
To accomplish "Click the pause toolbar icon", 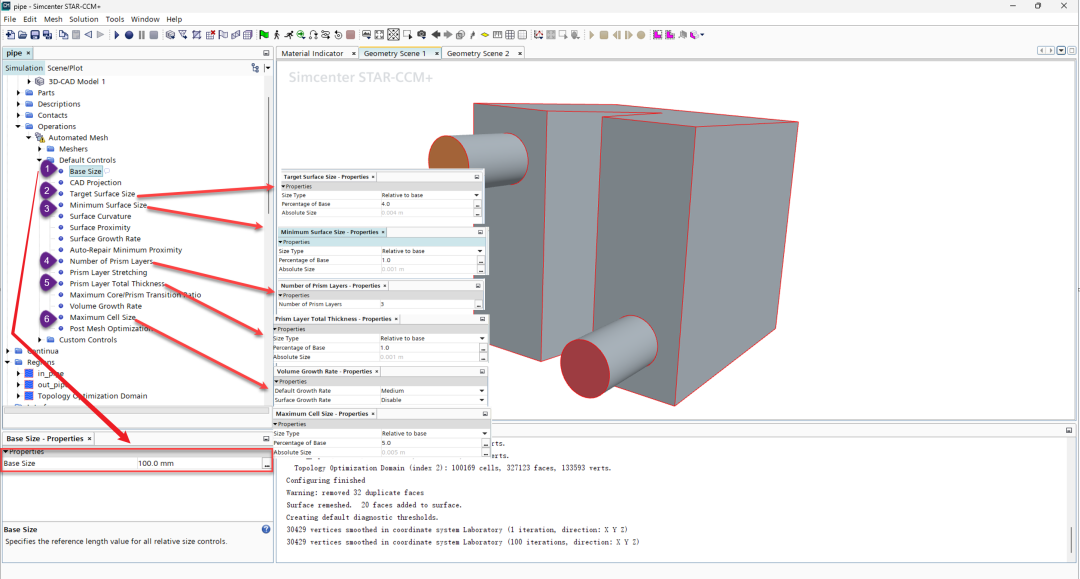I will 142,34.
